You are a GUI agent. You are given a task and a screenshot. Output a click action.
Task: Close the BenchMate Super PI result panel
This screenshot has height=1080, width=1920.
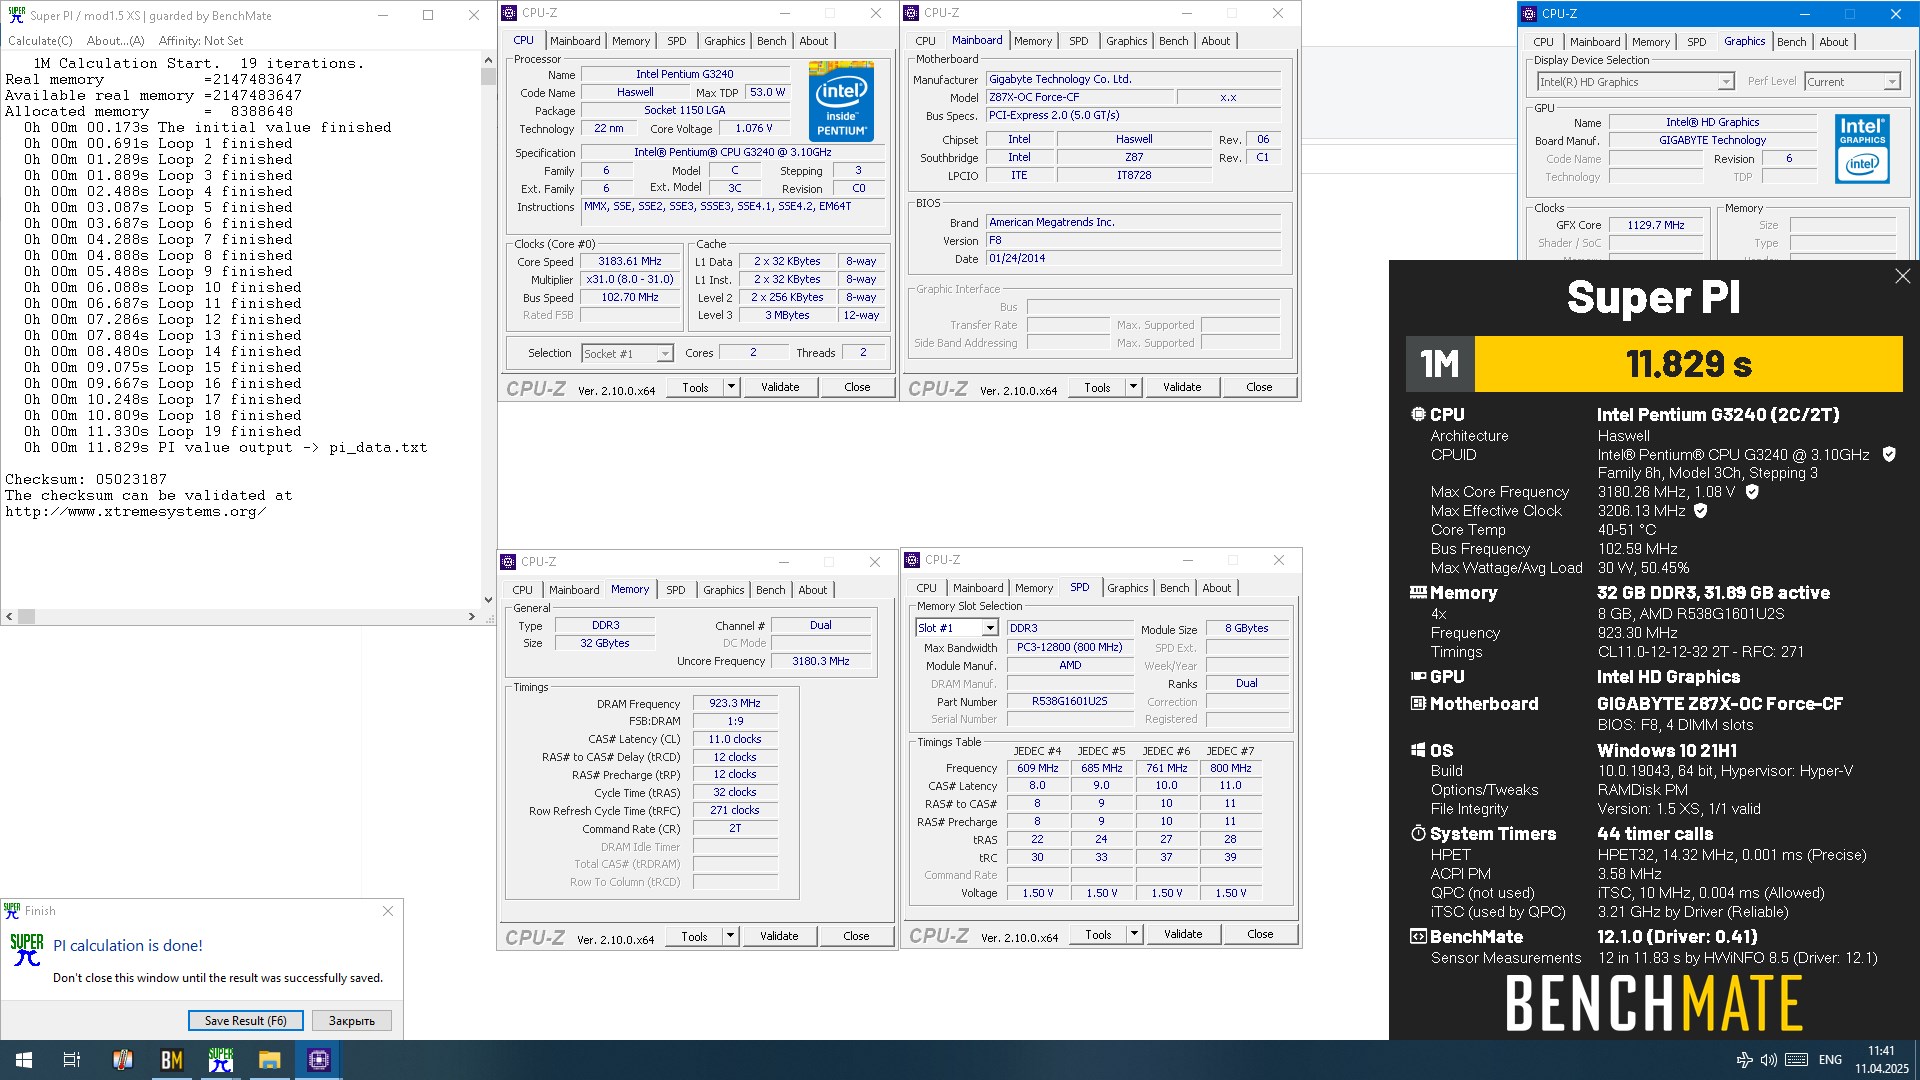coord(1902,276)
